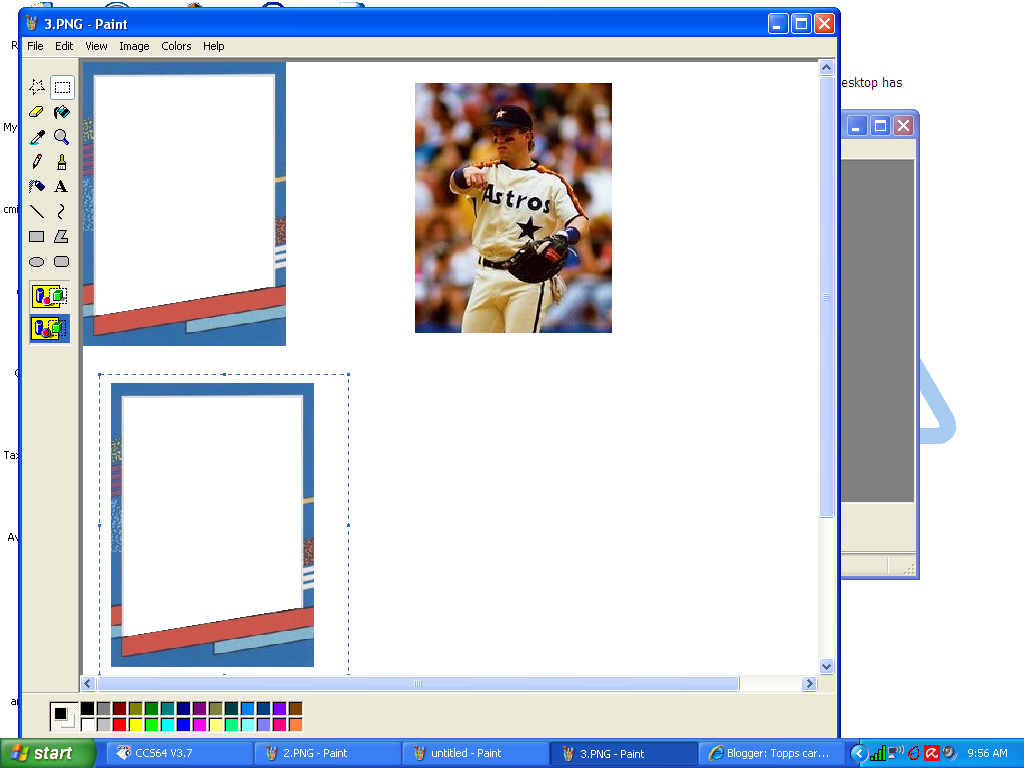Click the vertical scrollbar up arrow
The height and width of the screenshot is (768, 1024).
tap(826, 67)
